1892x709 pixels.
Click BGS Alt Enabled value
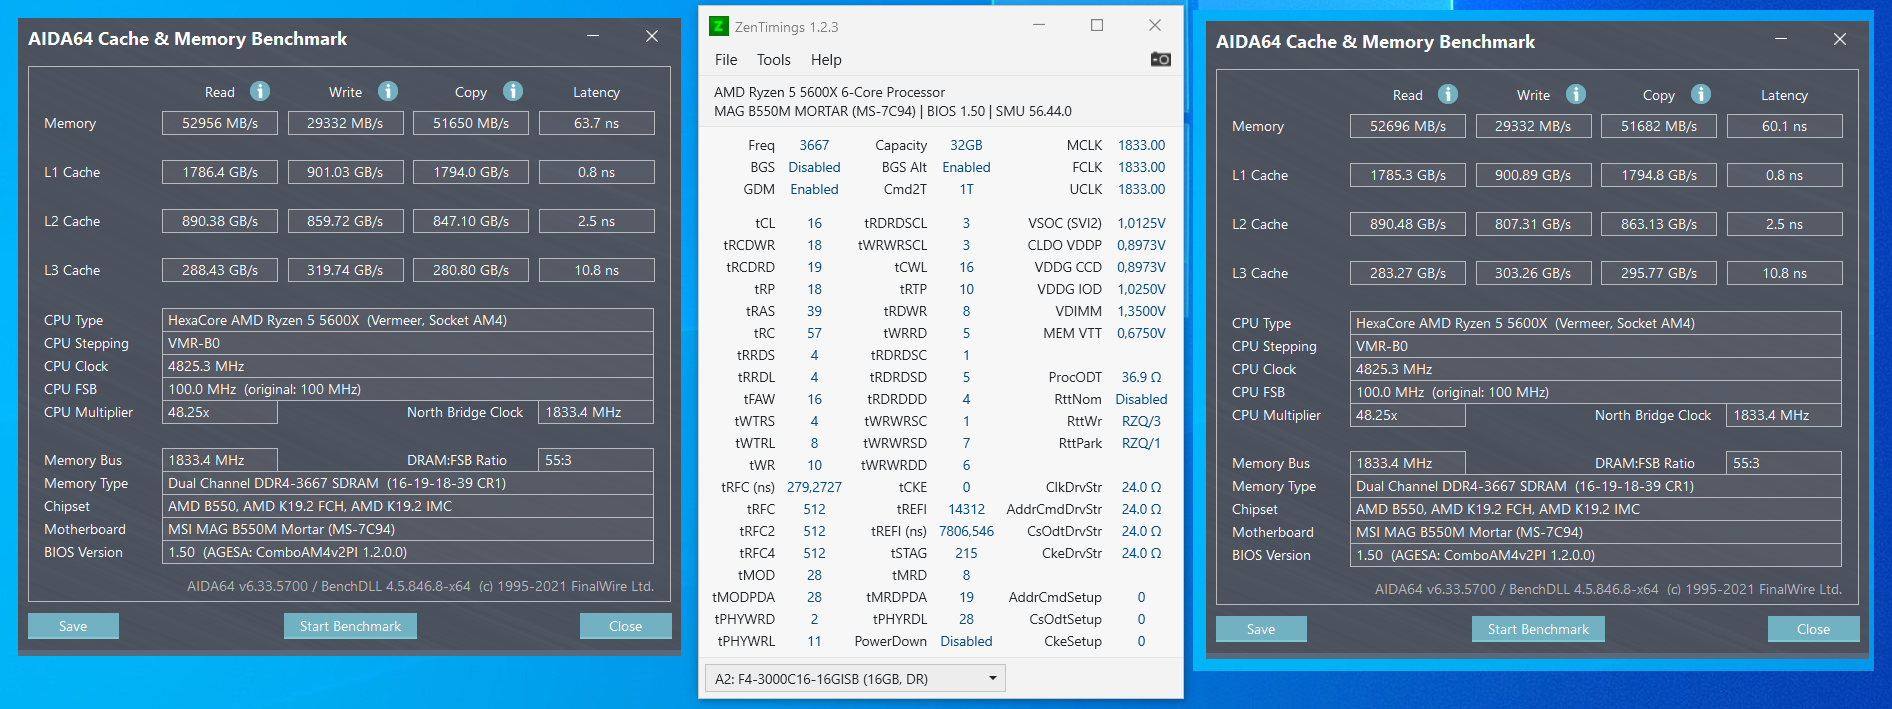coord(966,167)
